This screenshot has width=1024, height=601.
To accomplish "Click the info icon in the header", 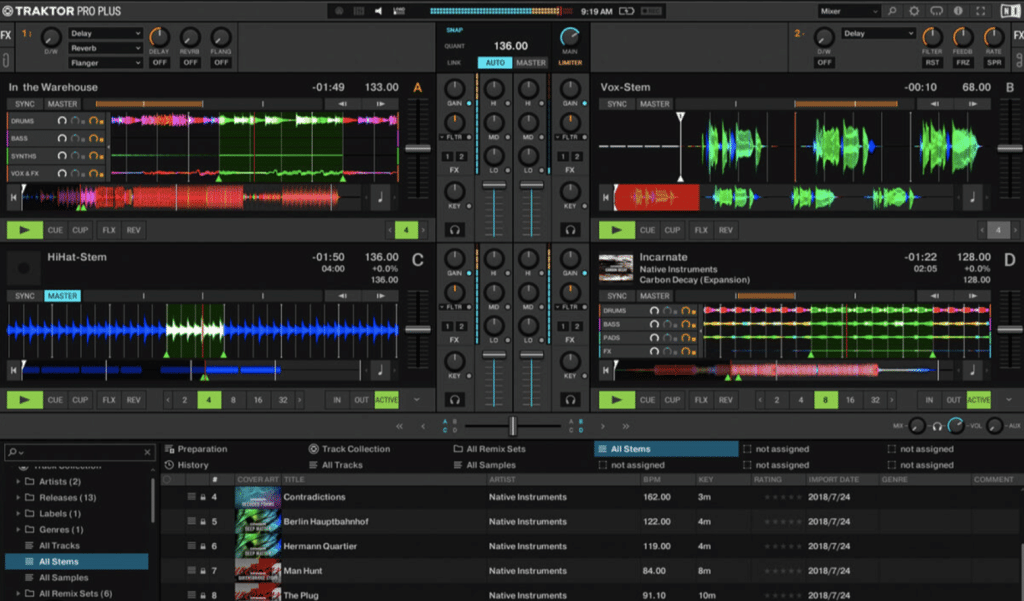I will click(x=958, y=11).
